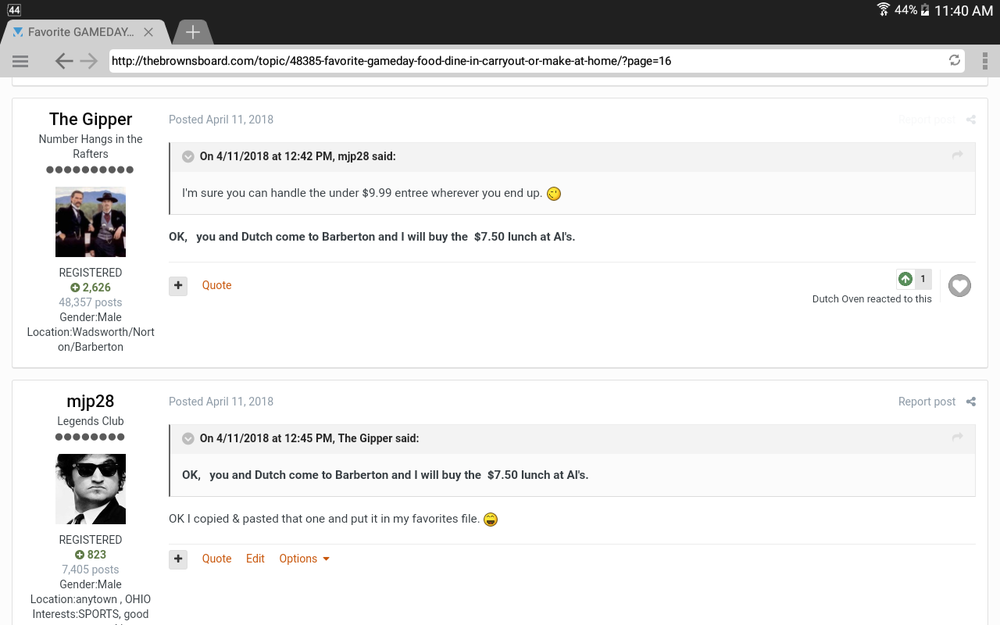Open The Gipper's username link
Image resolution: width=1000 pixels, height=625 pixels.
pyautogui.click(x=91, y=119)
